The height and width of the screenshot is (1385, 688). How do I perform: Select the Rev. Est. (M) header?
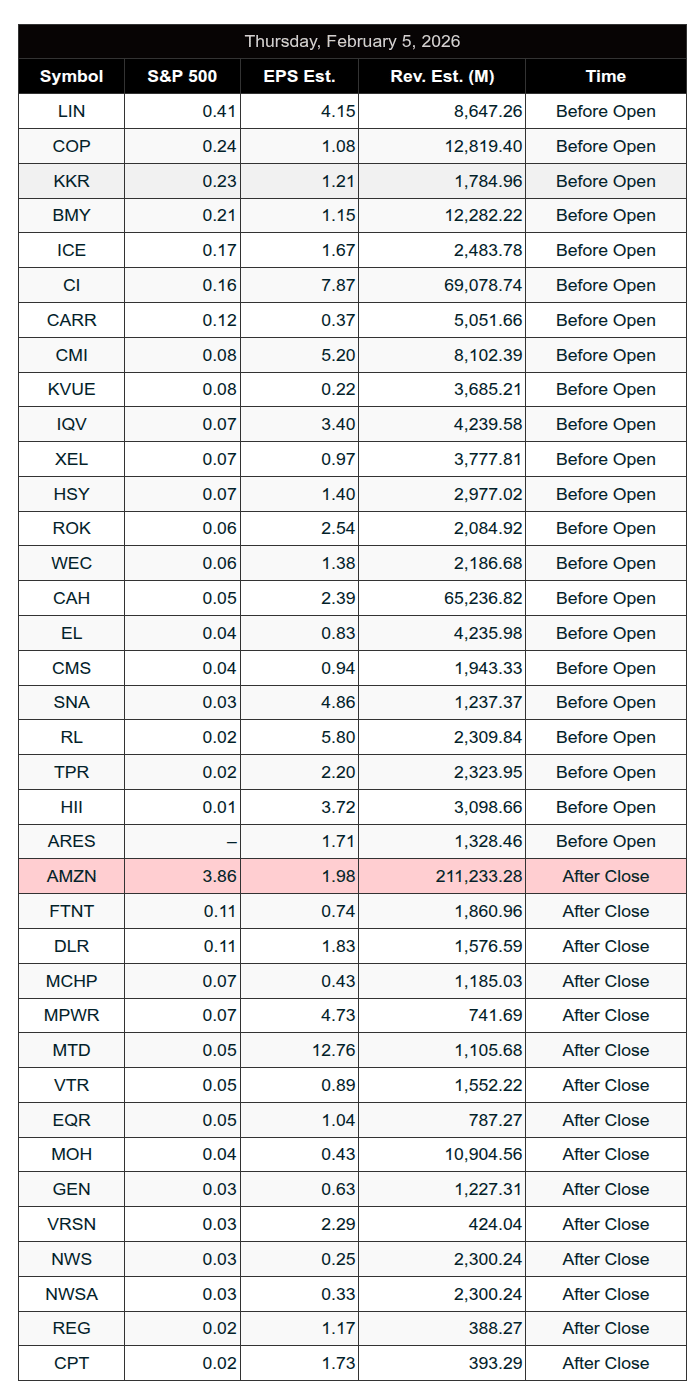click(441, 76)
